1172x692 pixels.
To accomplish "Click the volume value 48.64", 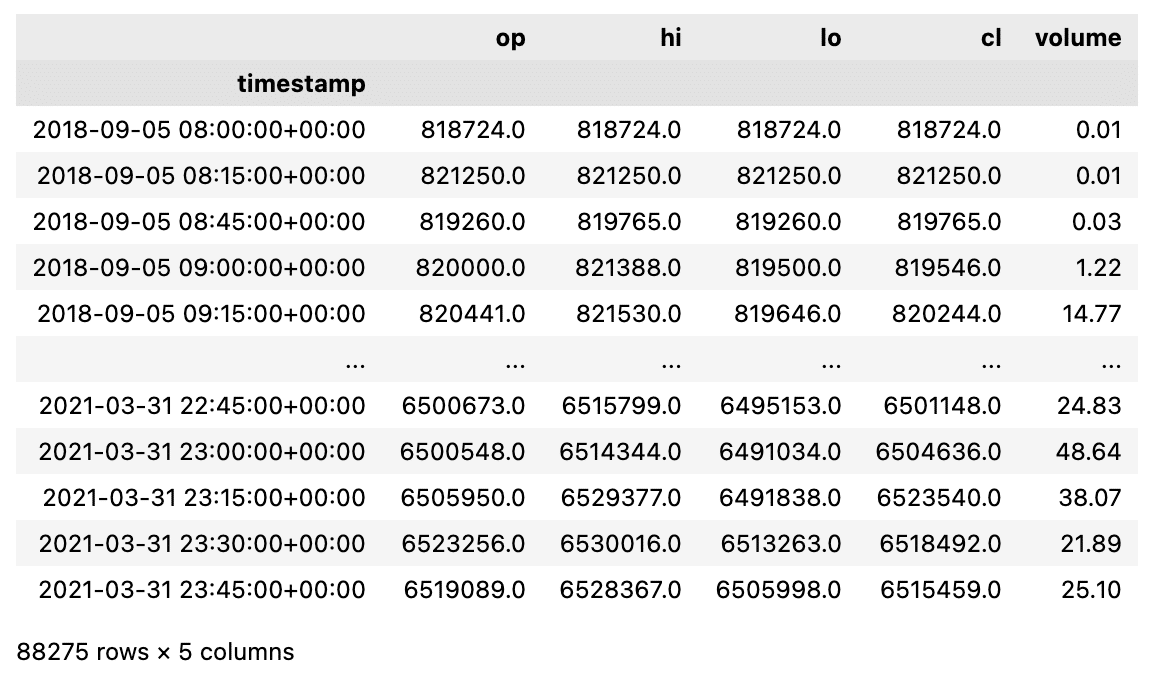I will (x=1089, y=451).
